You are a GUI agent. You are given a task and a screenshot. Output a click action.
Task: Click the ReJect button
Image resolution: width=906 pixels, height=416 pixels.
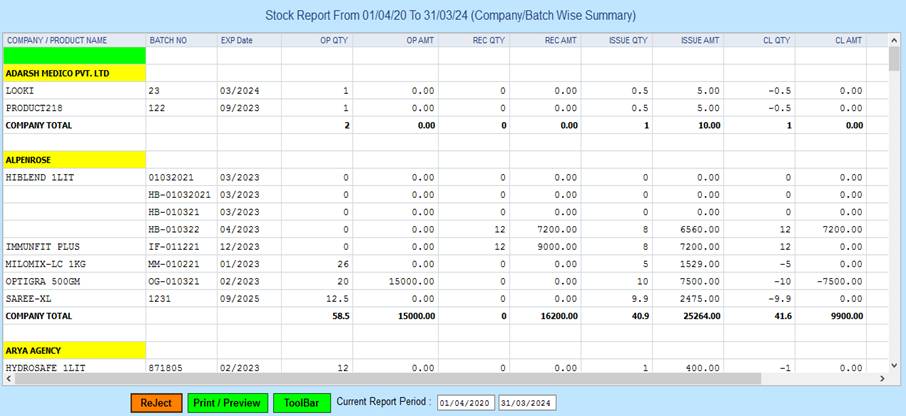tap(156, 403)
